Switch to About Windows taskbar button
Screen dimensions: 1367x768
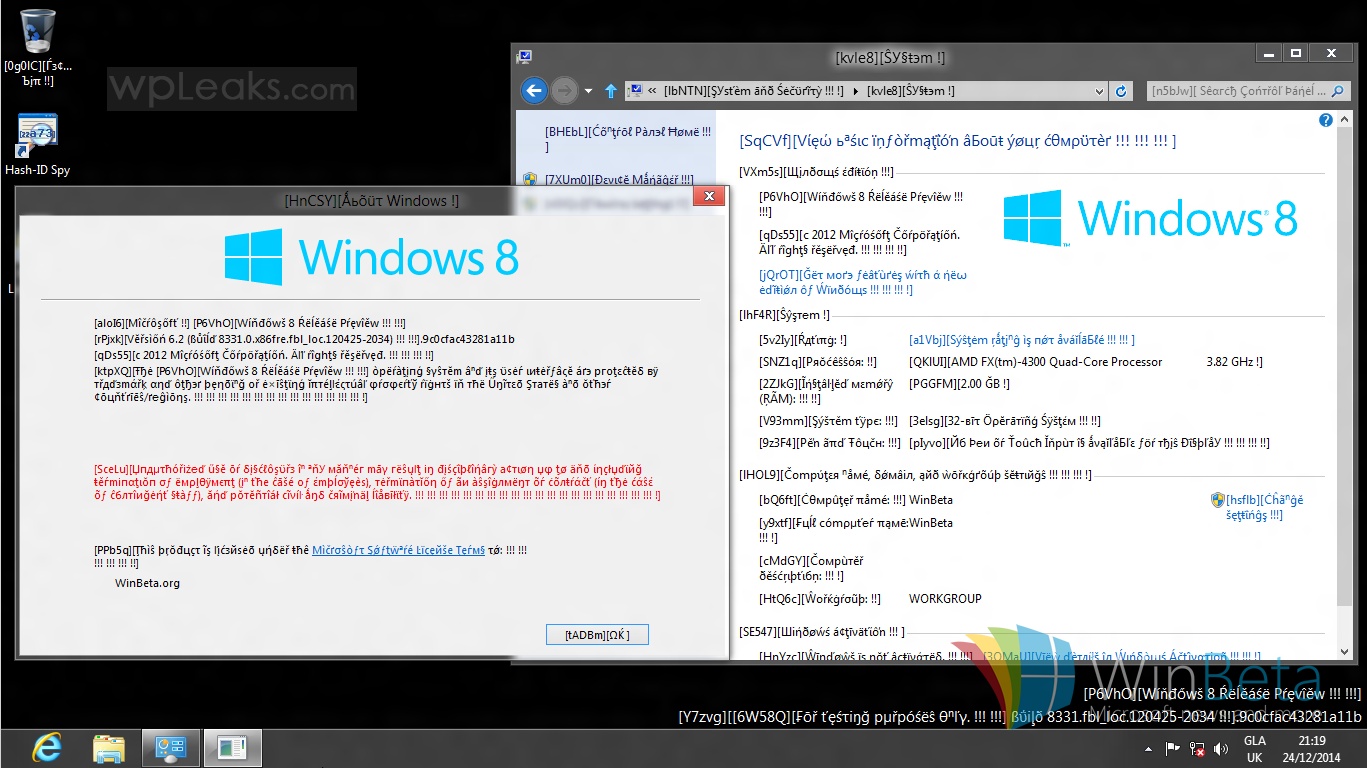pyautogui.click(x=232, y=747)
